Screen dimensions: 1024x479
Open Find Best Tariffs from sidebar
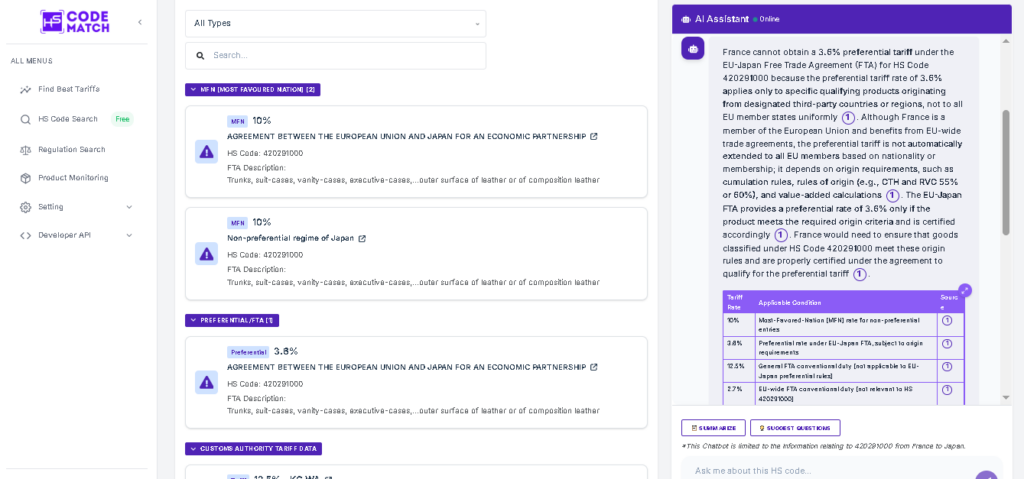coord(68,89)
